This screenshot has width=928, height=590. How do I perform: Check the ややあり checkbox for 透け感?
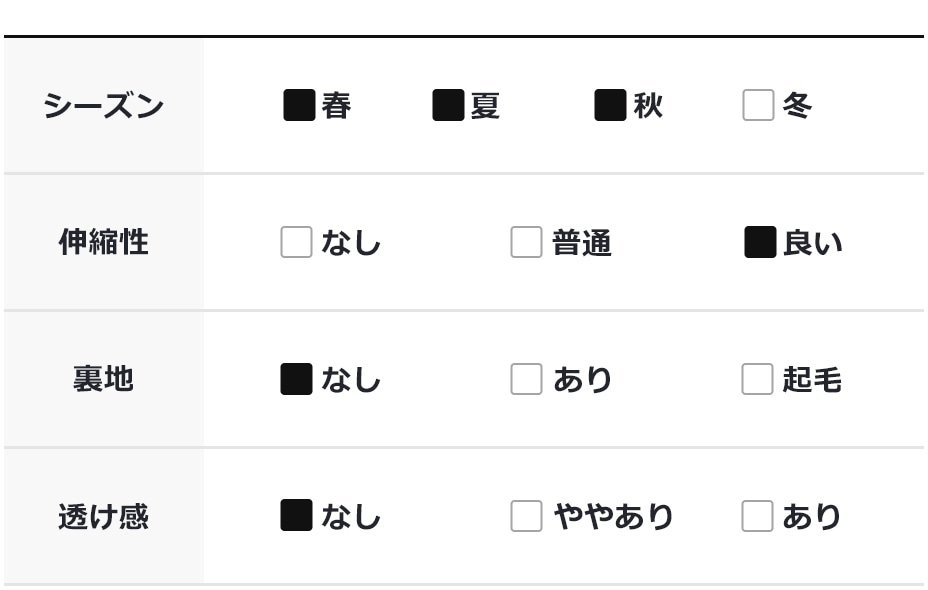tap(526, 516)
